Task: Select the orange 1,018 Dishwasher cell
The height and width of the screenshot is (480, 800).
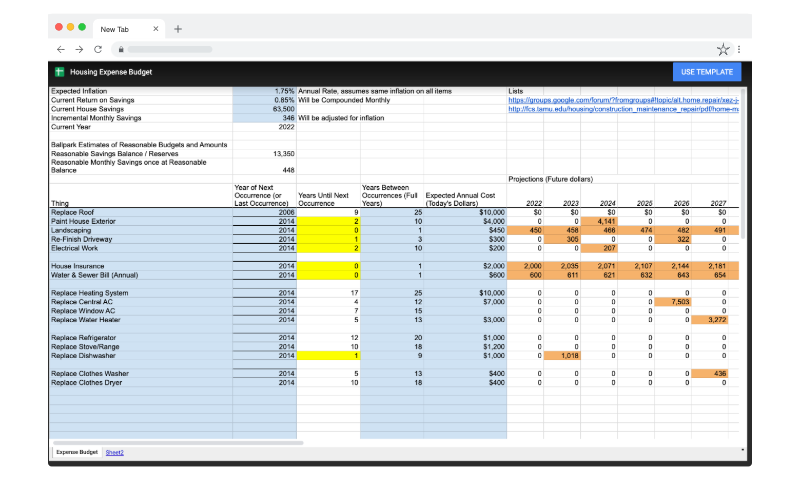Action: pyautogui.click(x=562, y=356)
